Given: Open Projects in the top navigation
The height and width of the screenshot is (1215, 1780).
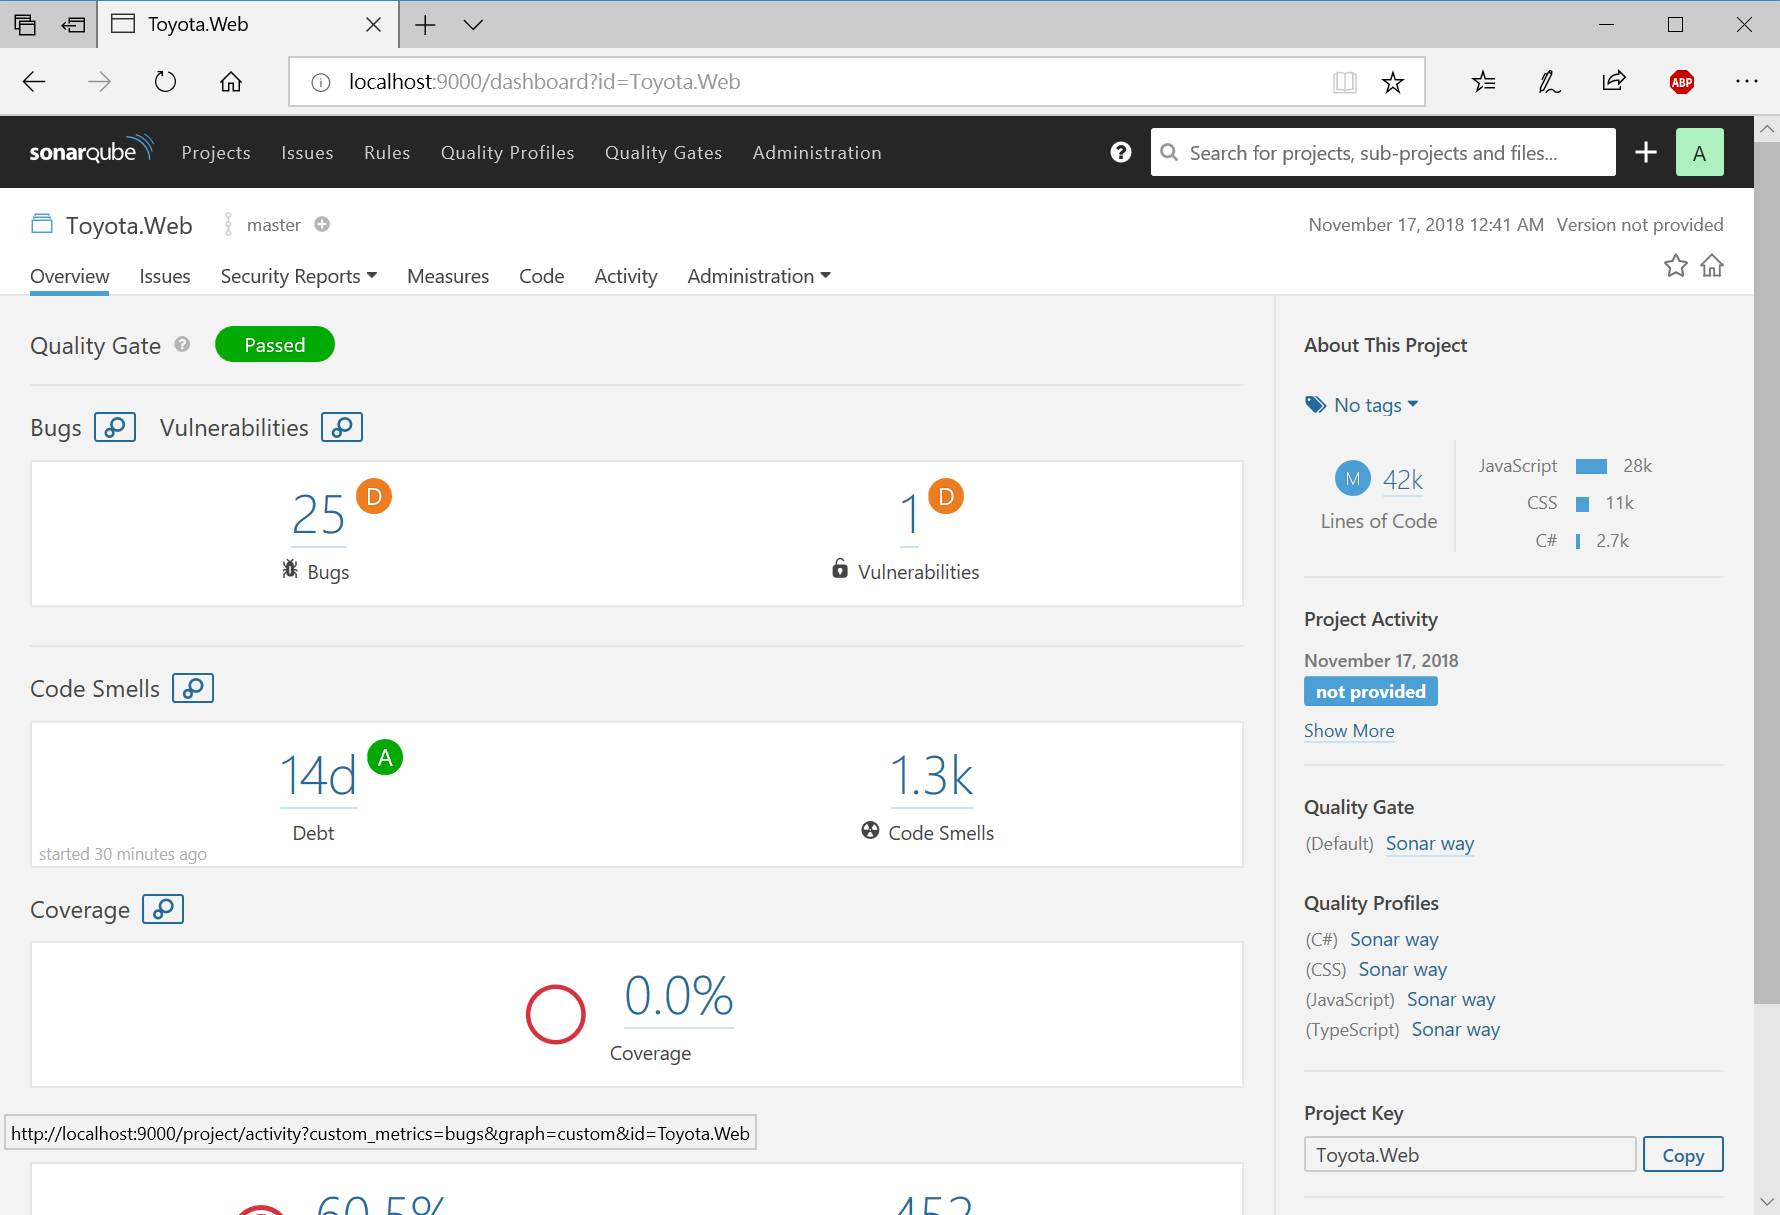Looking at the screenshot, I should pyautogui.click(x=216, y=152).
